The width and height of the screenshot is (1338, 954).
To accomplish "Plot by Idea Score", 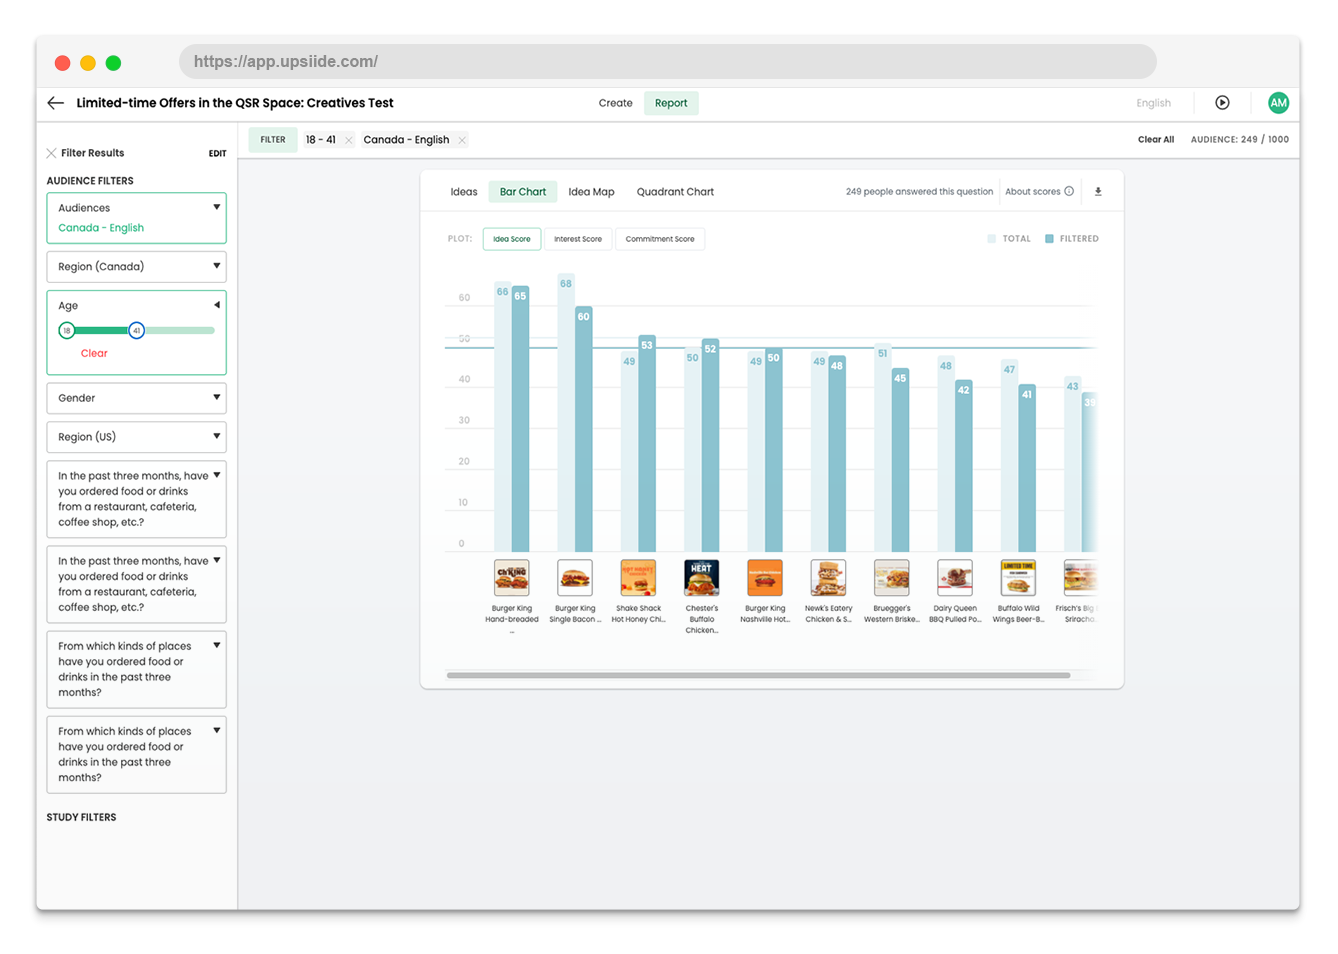I will [512, 239].
